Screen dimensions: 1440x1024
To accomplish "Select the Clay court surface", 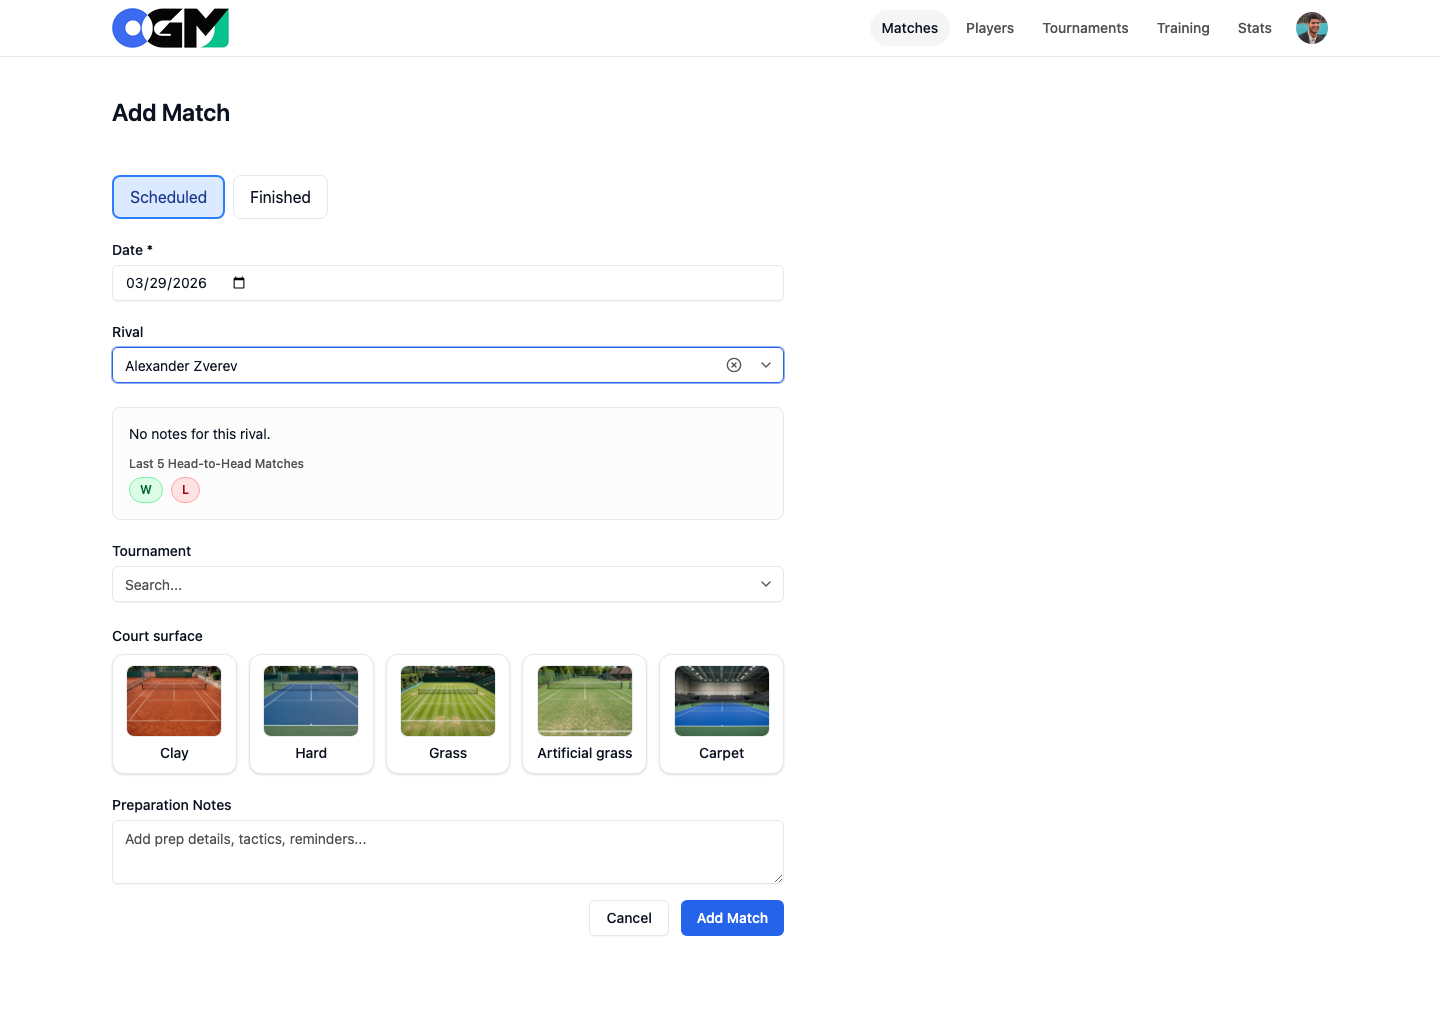I will [x=174, y=714].
